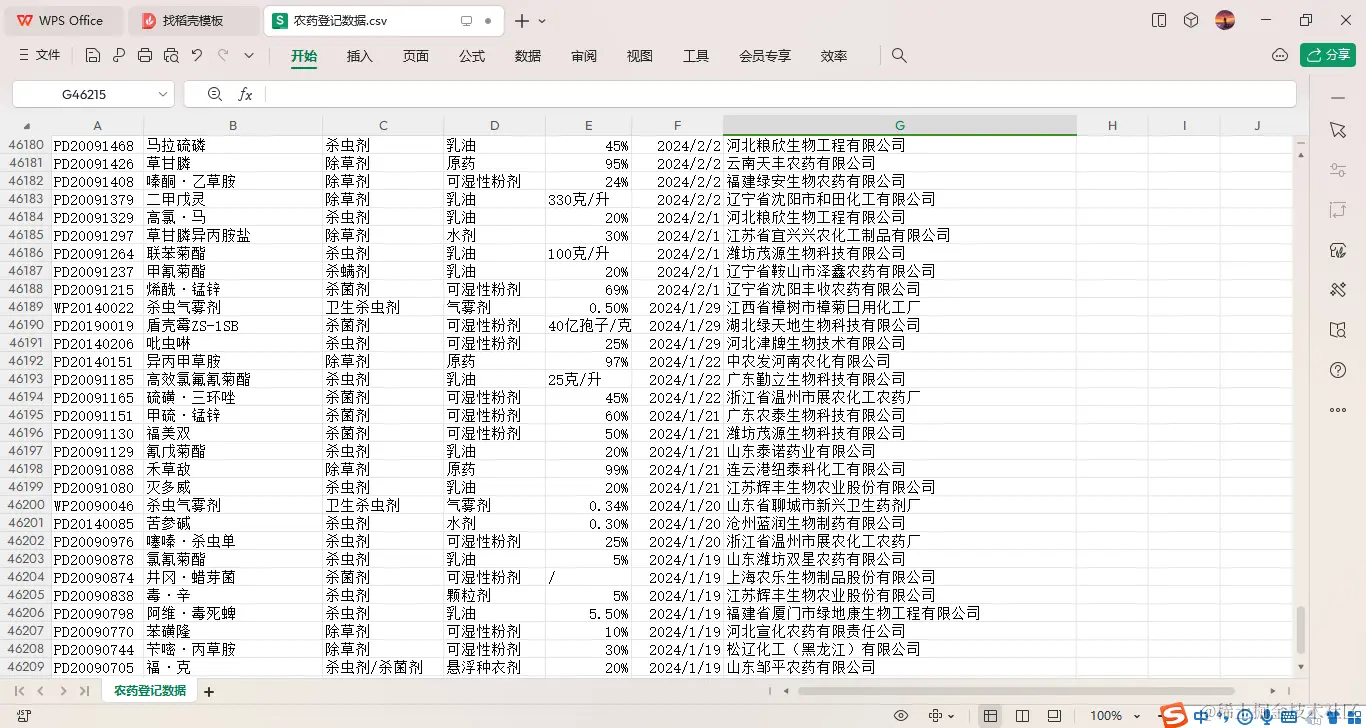Click the monitor display icon on the csv tab
Screen dimensions: 1366x728
point(466,21)
